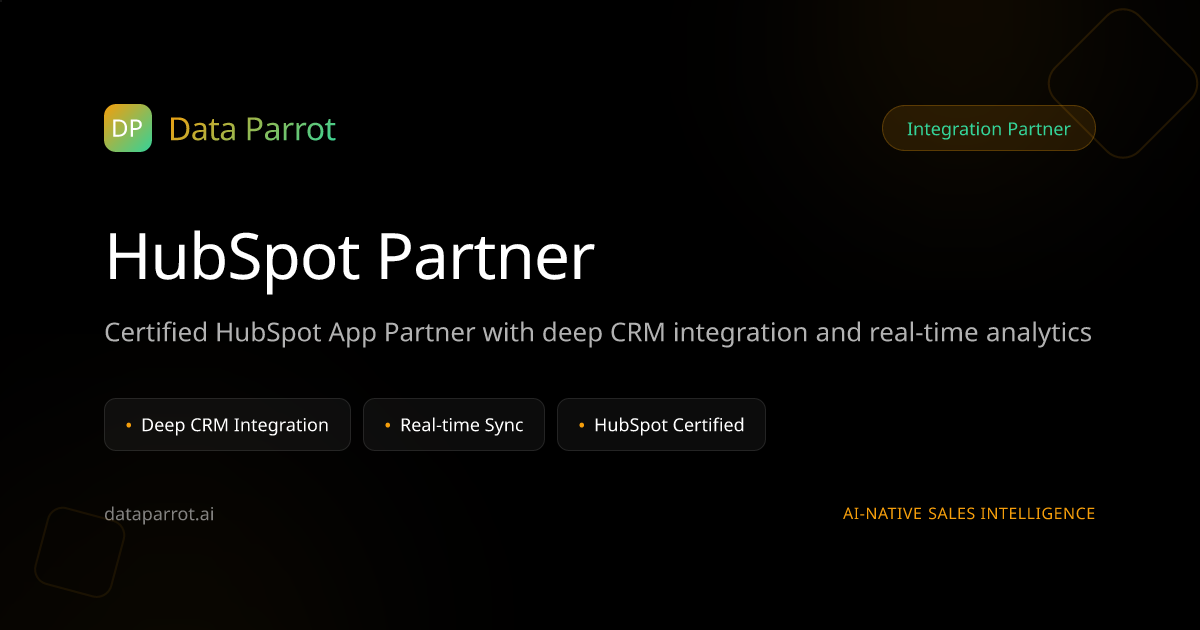This screenshot has width=1200, height=630.
Task: Expand the Deep CRM Integration pill
Action: click(x=227, y=424)
